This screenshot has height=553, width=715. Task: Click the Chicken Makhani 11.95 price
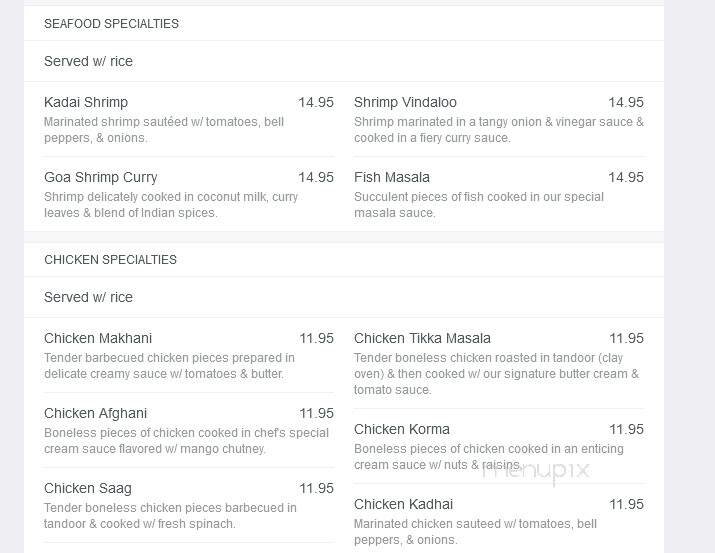(x=316, y=338)
